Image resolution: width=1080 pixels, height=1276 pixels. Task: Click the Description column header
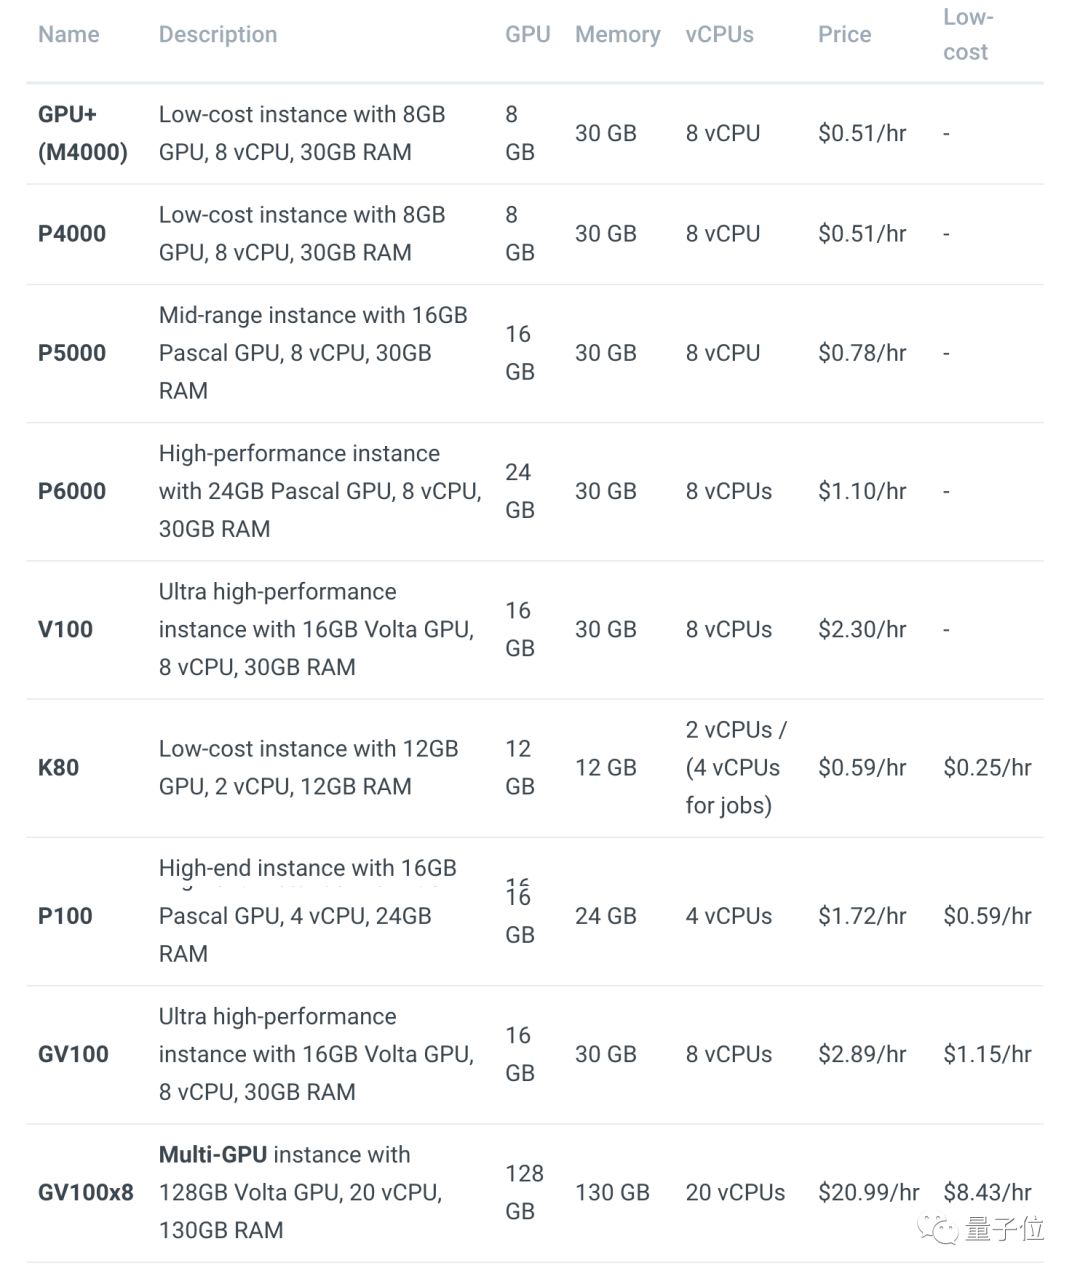point(218,34)
